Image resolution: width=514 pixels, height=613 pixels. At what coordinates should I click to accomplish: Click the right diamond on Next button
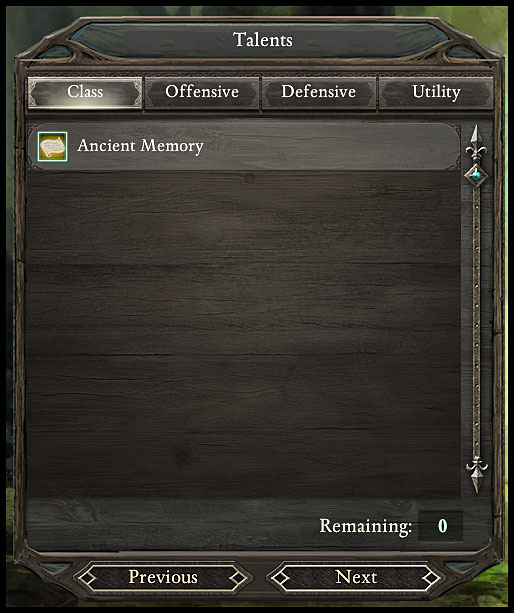(x=431, y=577)
